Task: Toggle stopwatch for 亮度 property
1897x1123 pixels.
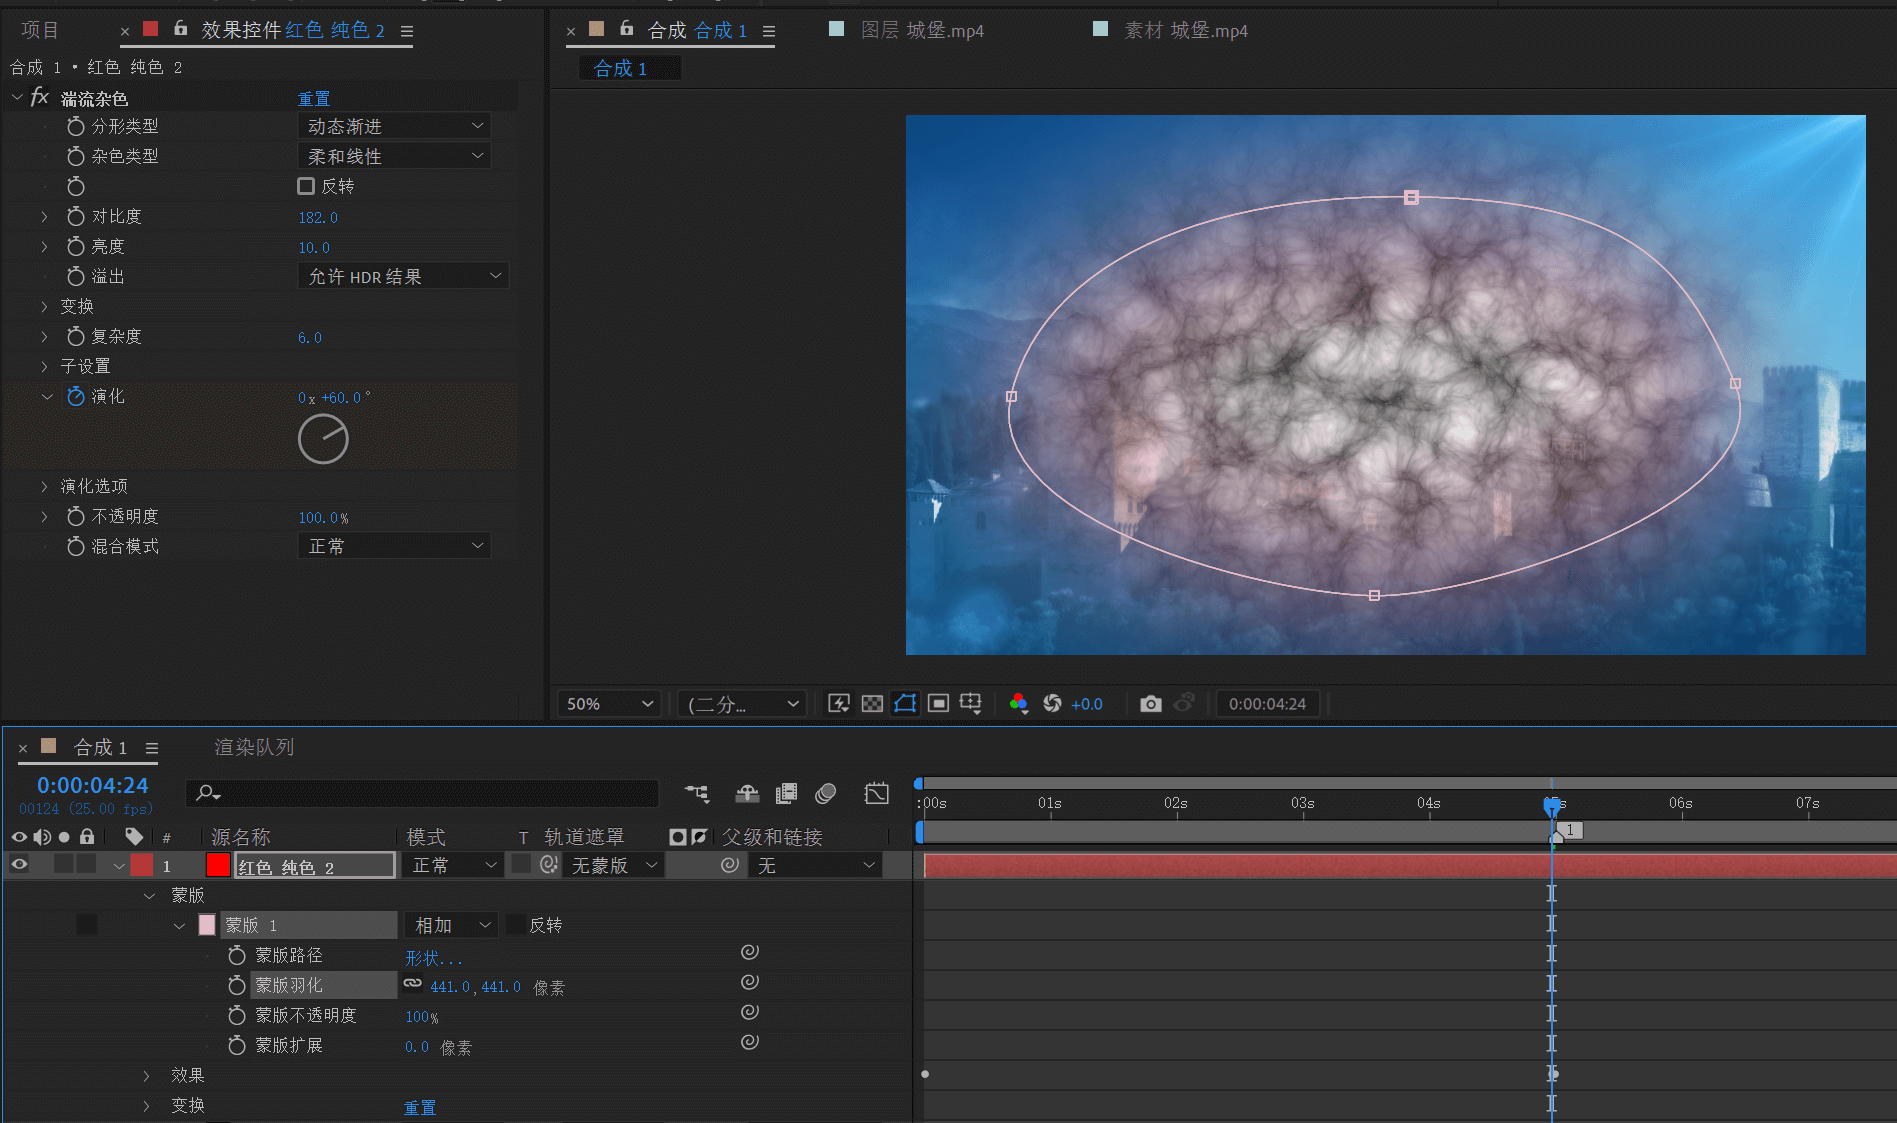Action: [75, 246]
